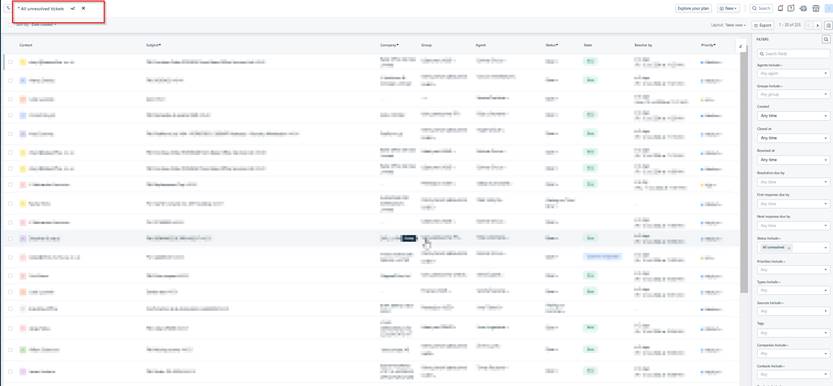The height and width of the screenshot is (386, 833).
Task: Open the marketplace apps icon
Action: [815, 8]
